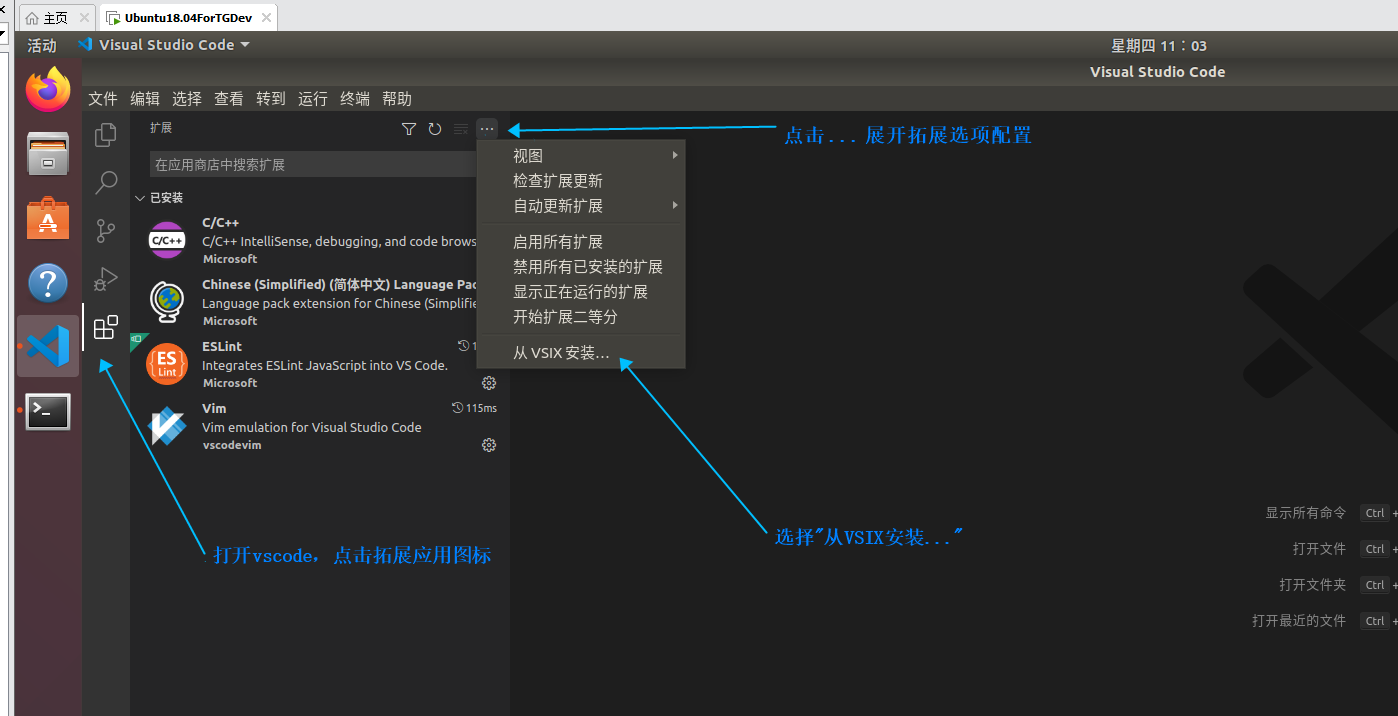This screenshot has height=716, width=1398.
Task: Open the Source Control view
Action: tap(105, 231)
